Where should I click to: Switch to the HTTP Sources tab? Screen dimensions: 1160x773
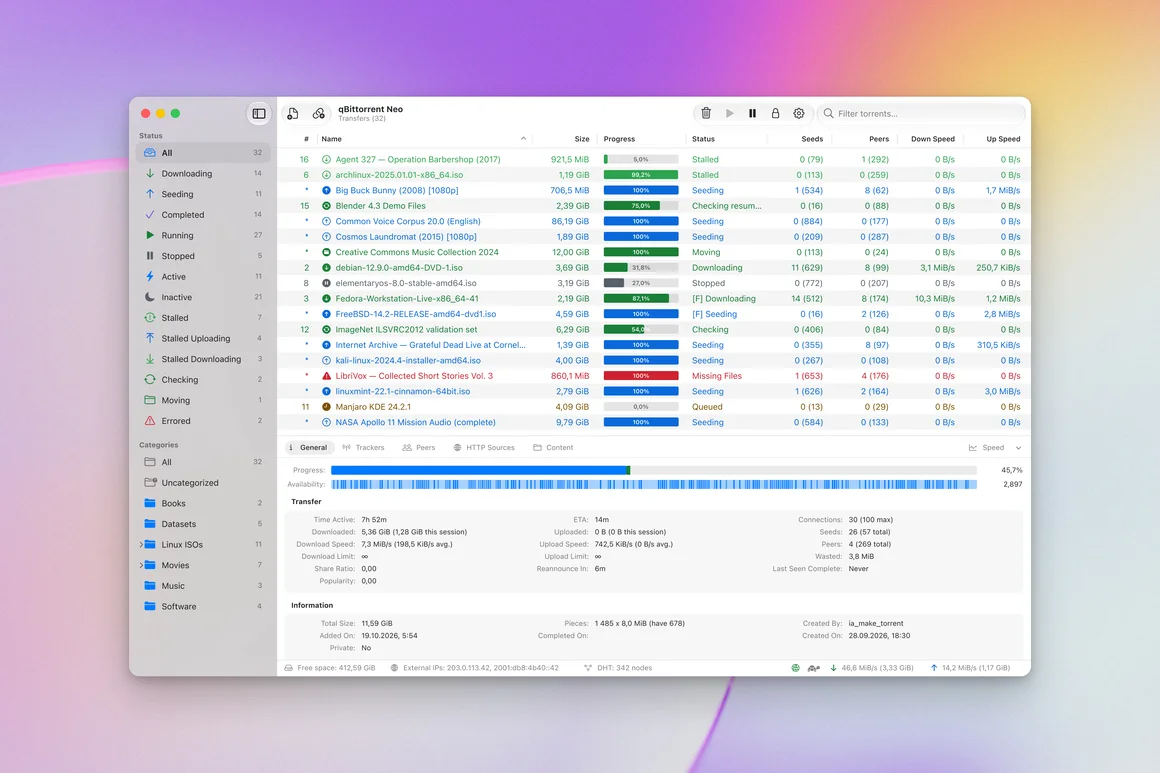[x=484, y=448]
